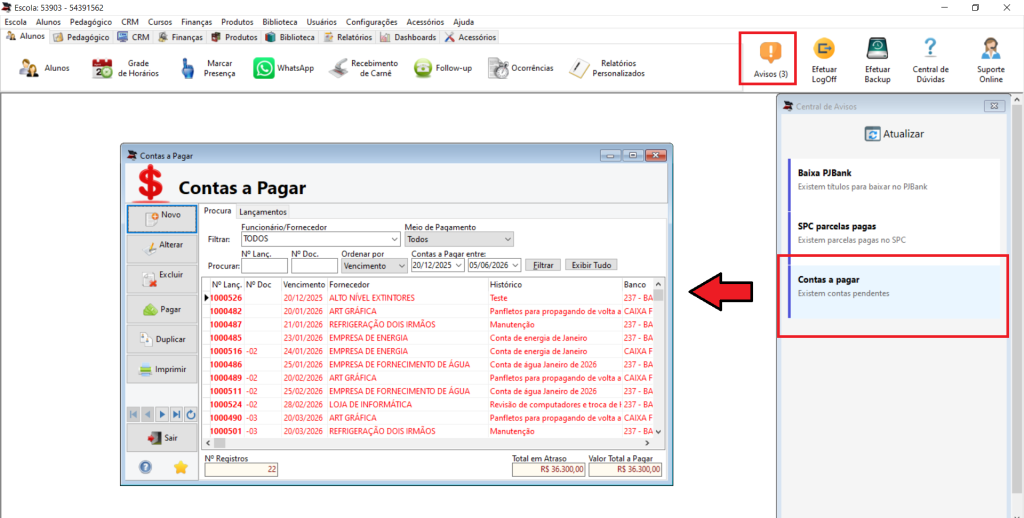Click the yellow favorite star icon
The width and height of the screenshot is (1024, 518).
pyautogui.click(x=181, y=466)
